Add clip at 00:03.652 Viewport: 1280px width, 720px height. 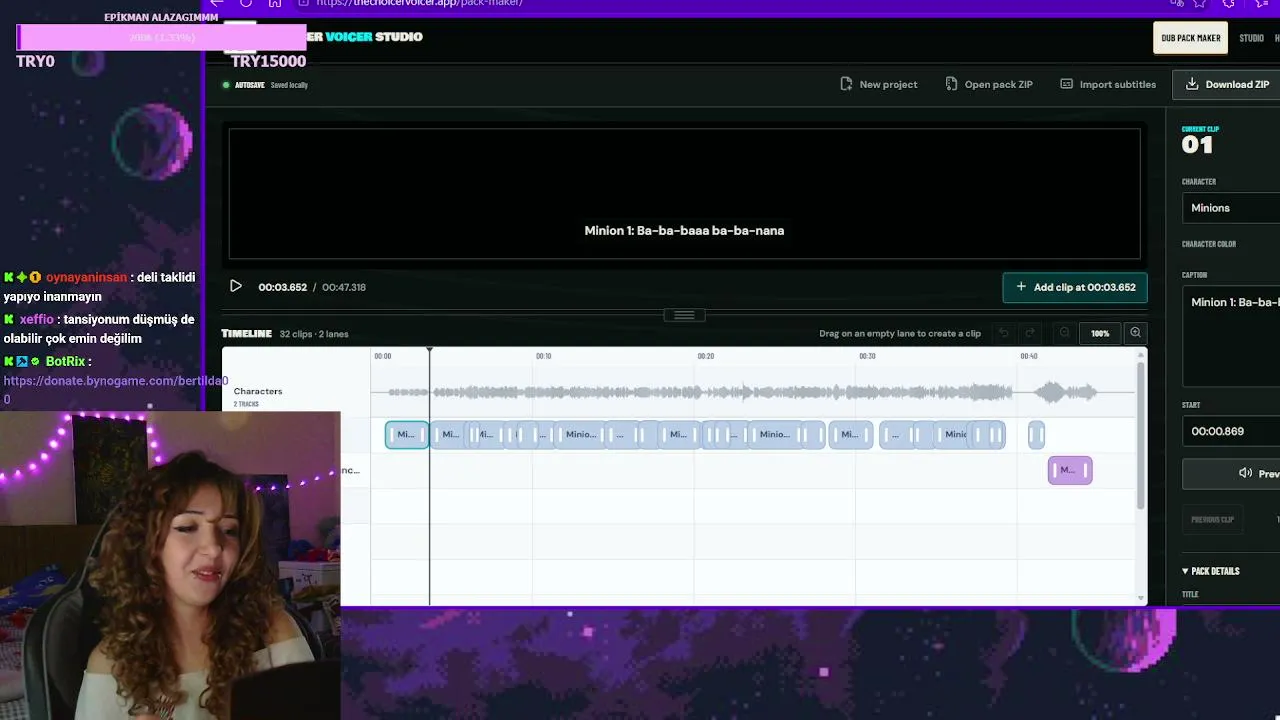1075,287
